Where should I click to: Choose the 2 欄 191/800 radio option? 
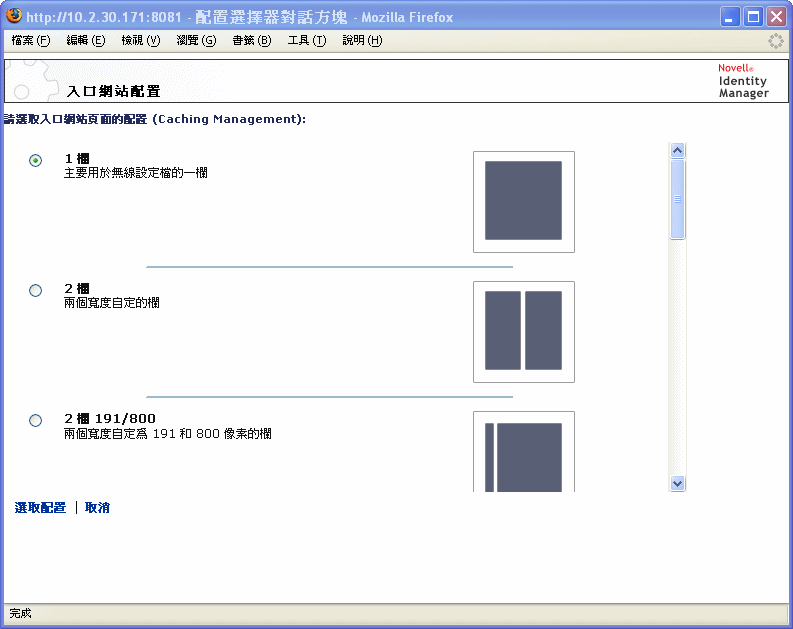(35, 420)
